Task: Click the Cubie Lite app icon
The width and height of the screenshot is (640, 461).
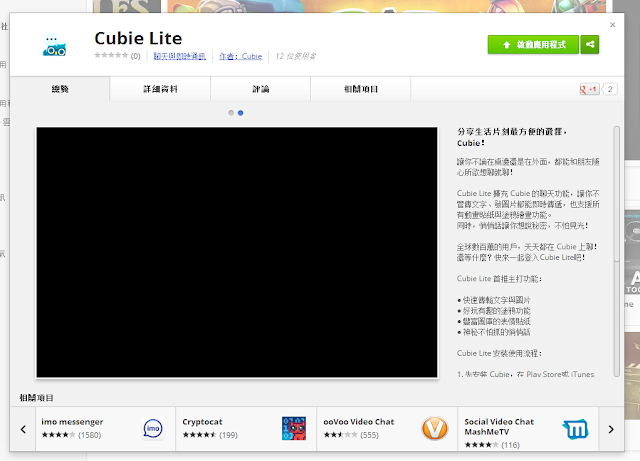Action: [x=54, y=45]
